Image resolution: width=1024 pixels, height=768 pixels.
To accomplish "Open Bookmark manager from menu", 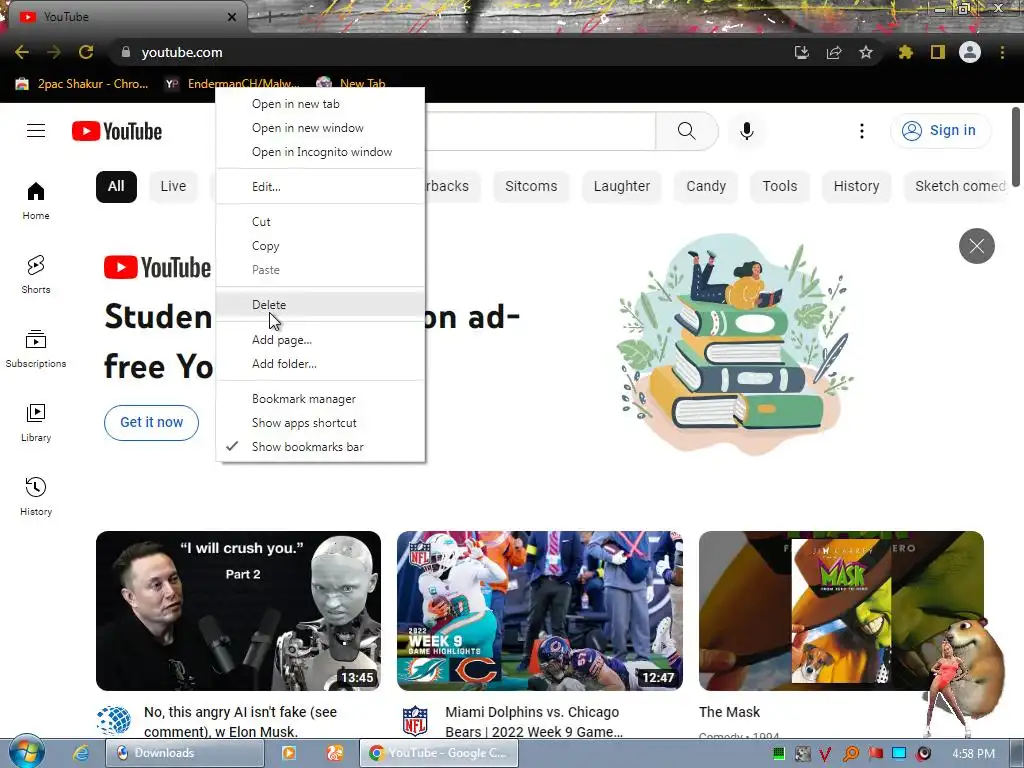I will coord(320,399).
